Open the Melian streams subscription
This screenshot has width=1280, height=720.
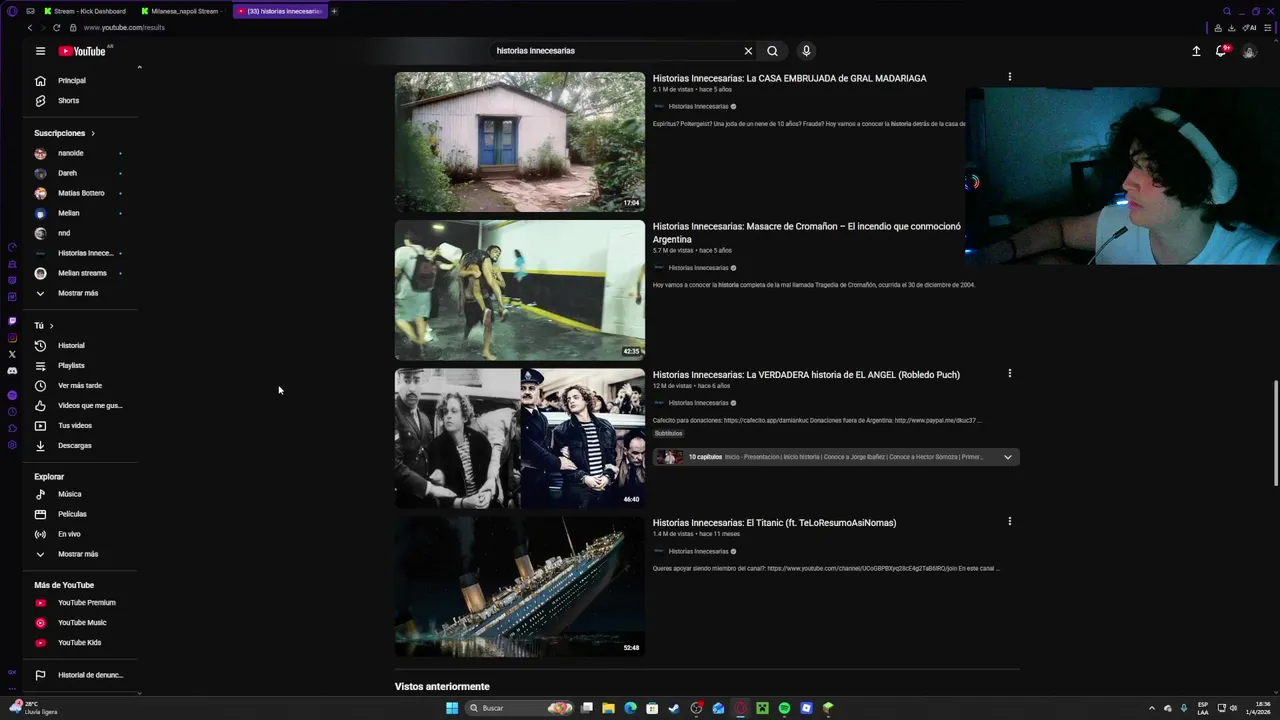(80, 273)
